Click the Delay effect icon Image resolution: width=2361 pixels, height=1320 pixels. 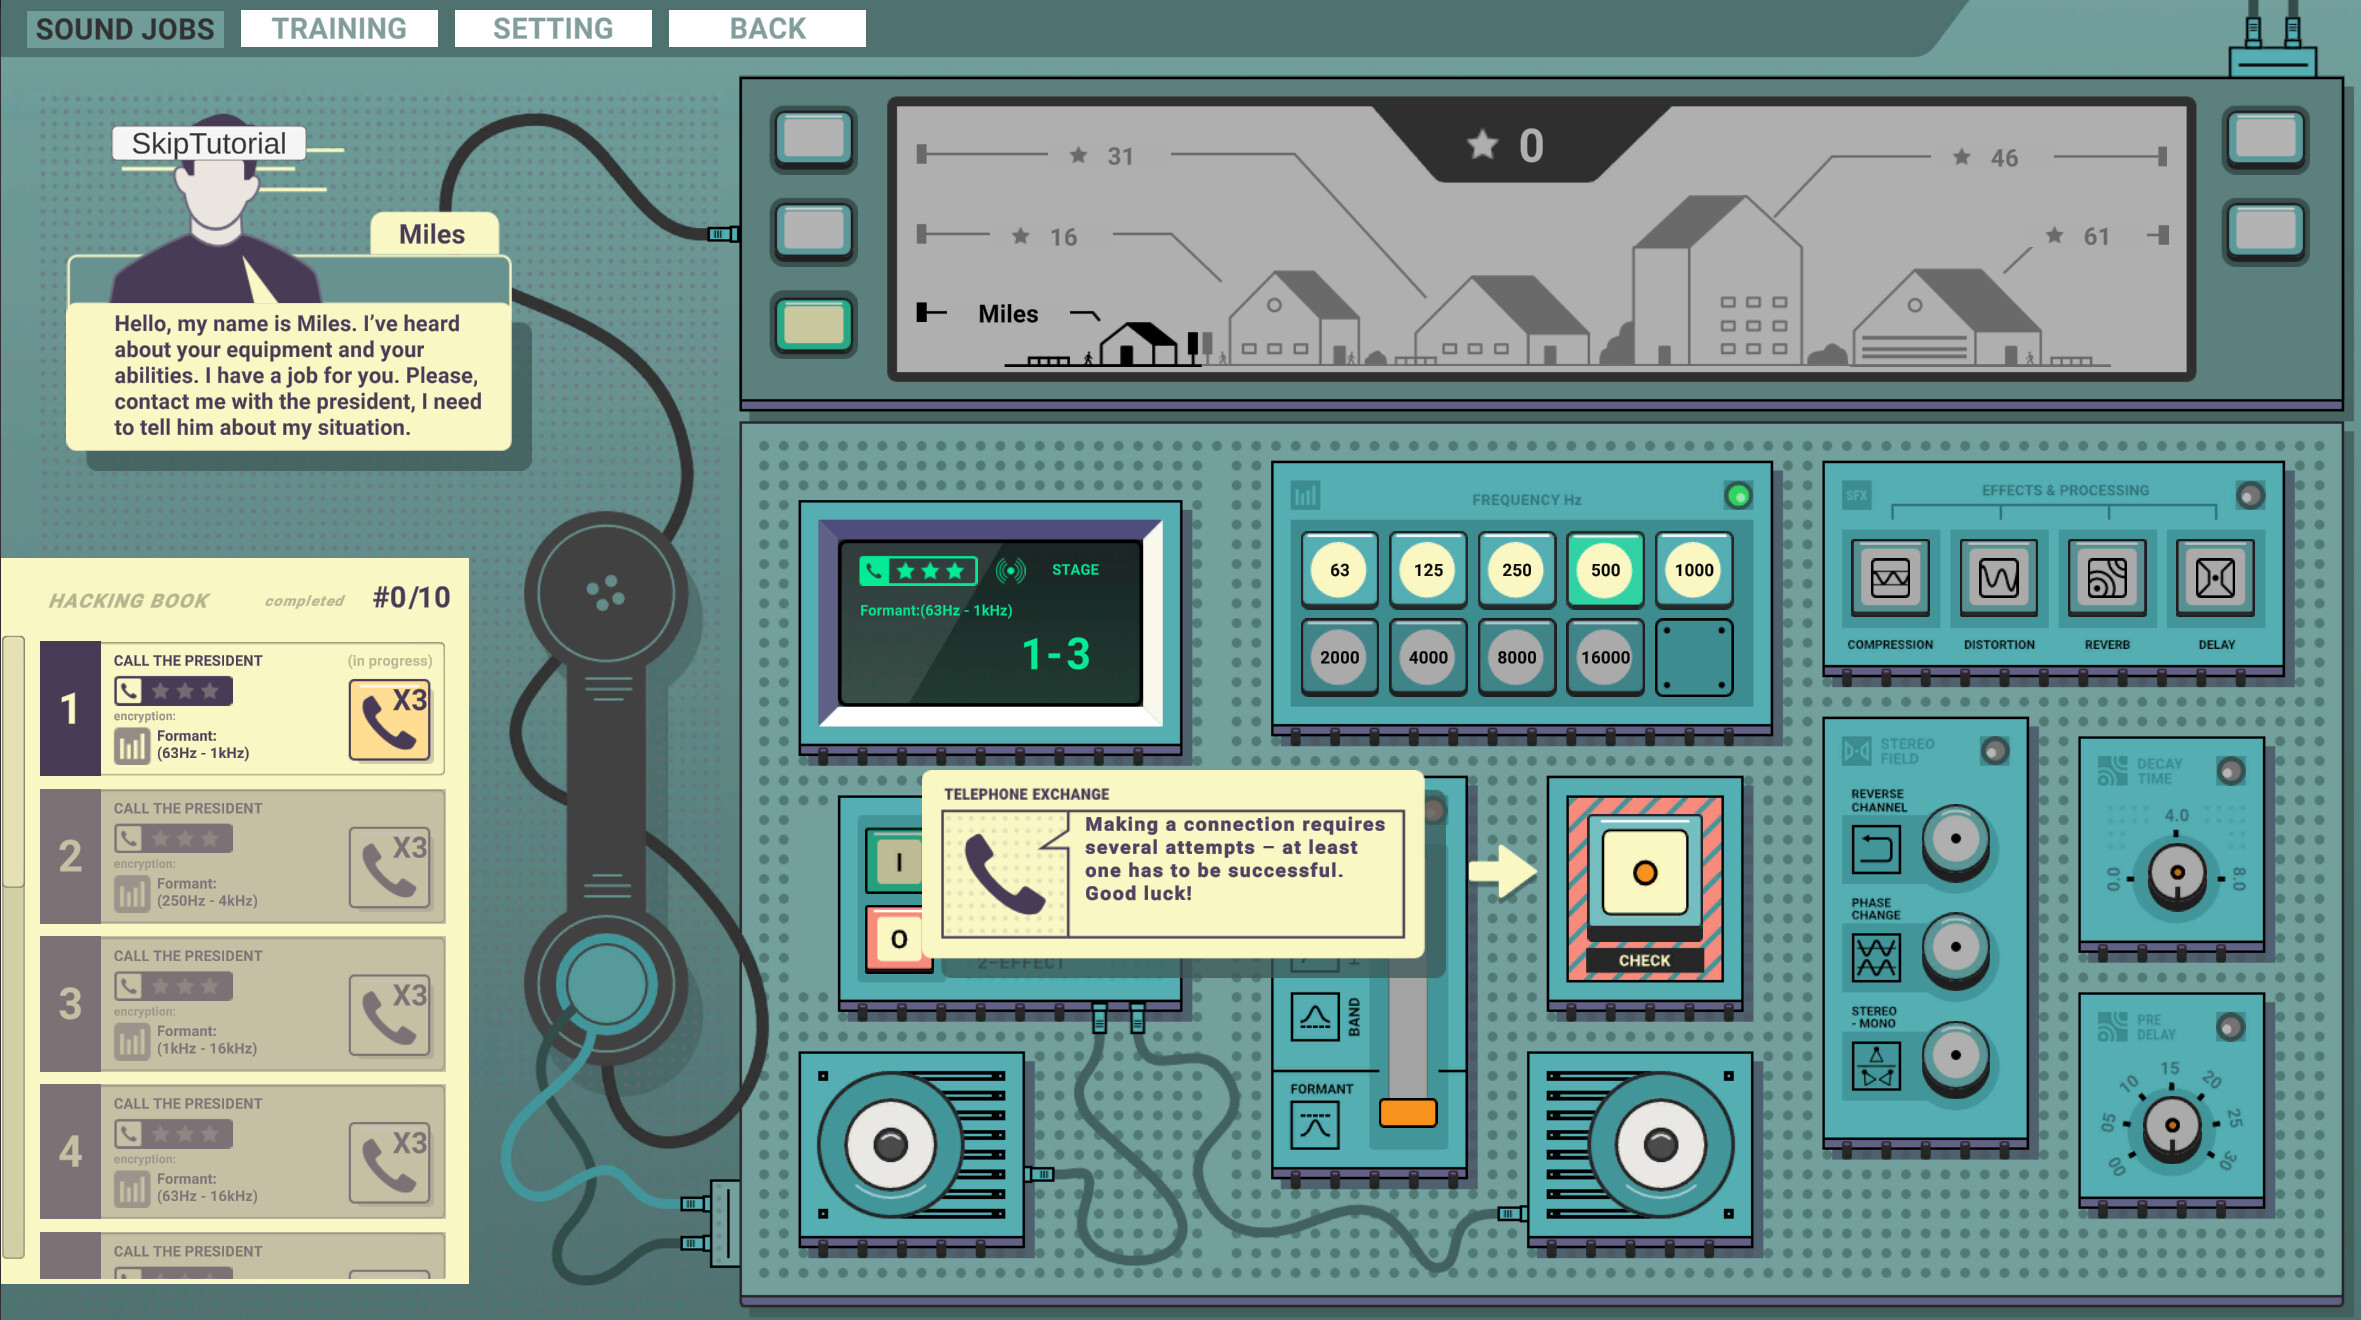tap(2215, 578)
